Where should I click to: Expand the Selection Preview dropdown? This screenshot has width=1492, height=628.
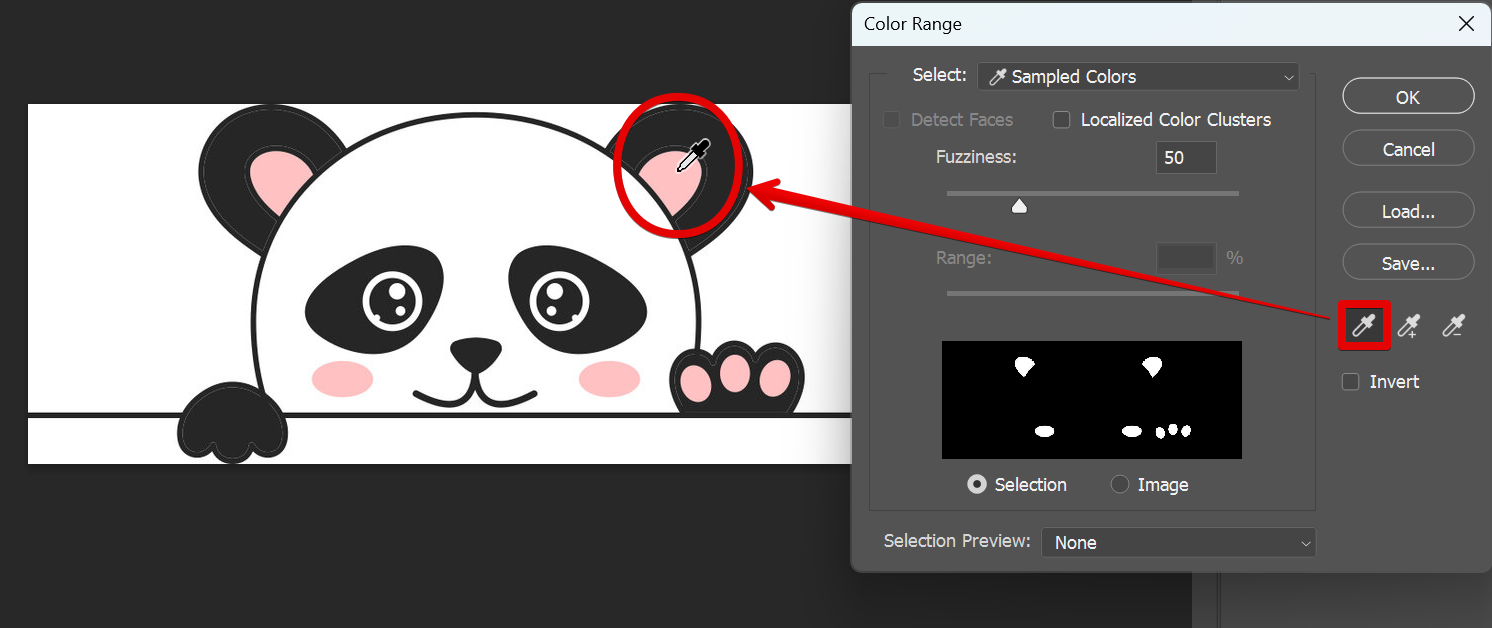[1179, 542]
